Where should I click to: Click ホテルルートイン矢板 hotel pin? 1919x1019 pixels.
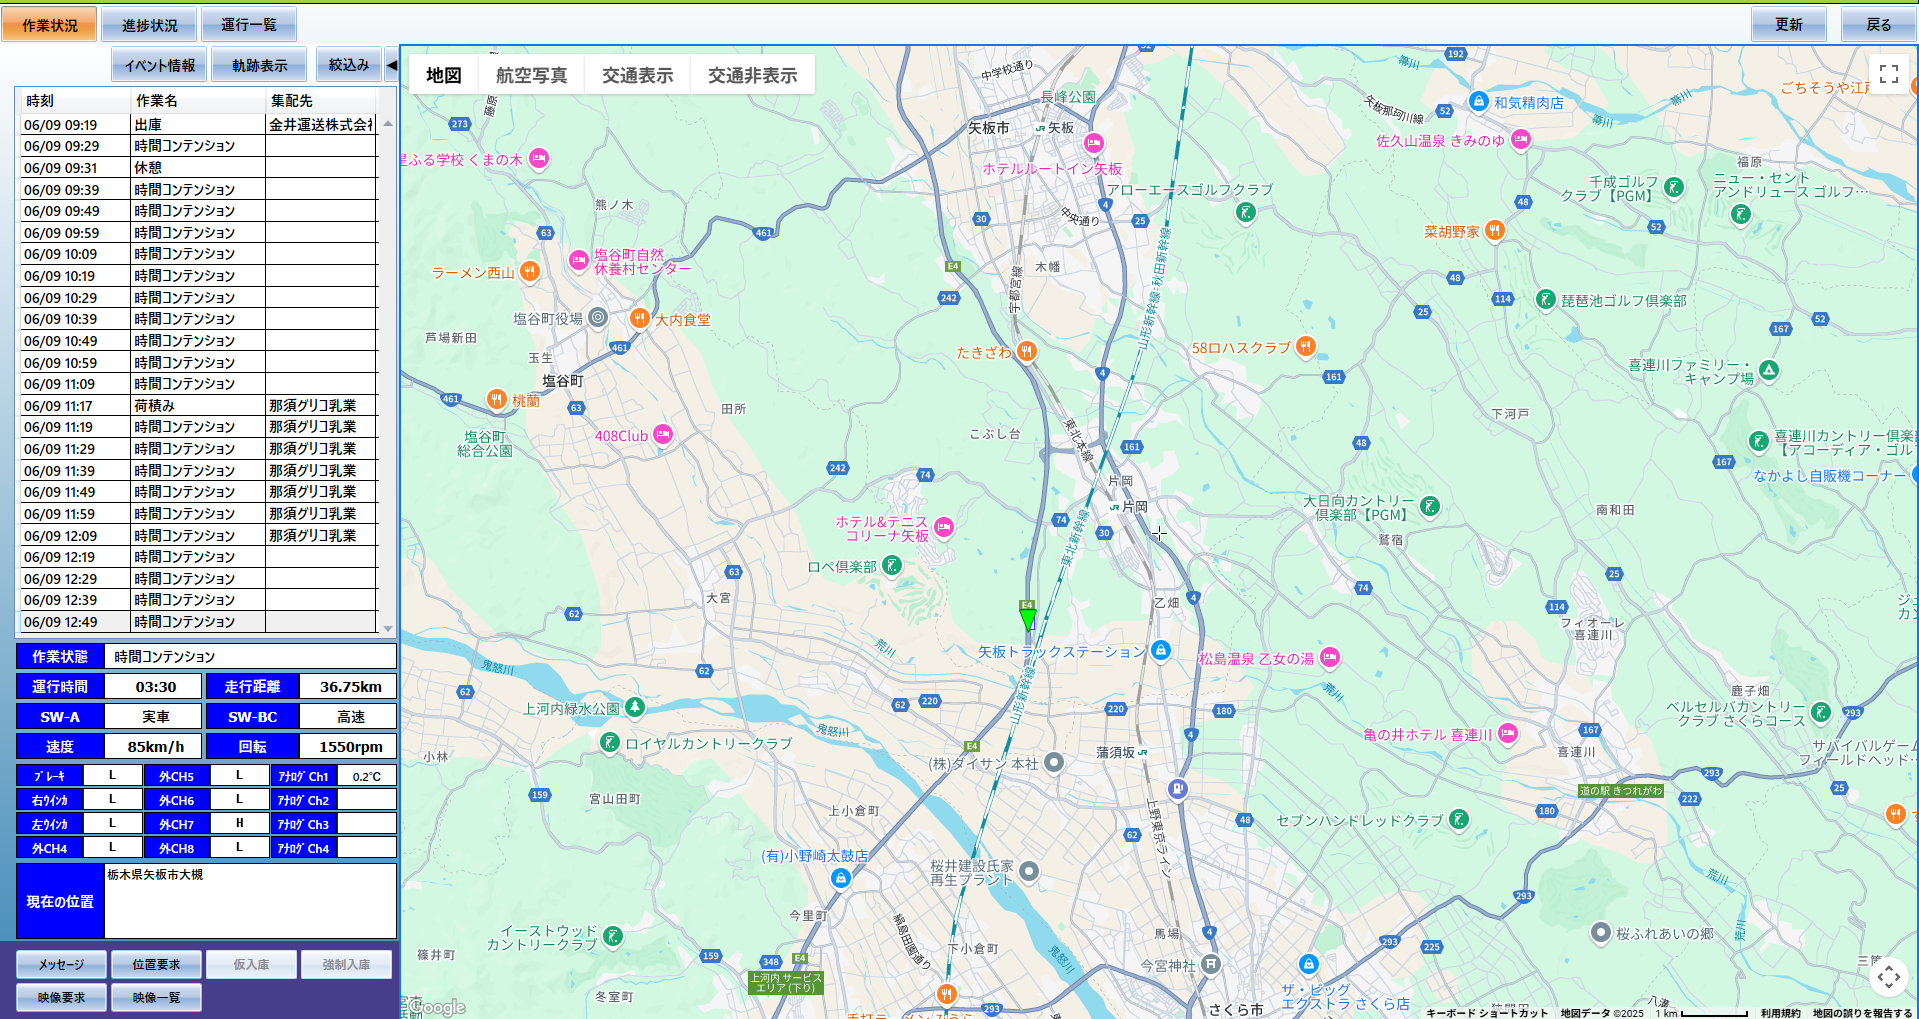pos(1094,143)
